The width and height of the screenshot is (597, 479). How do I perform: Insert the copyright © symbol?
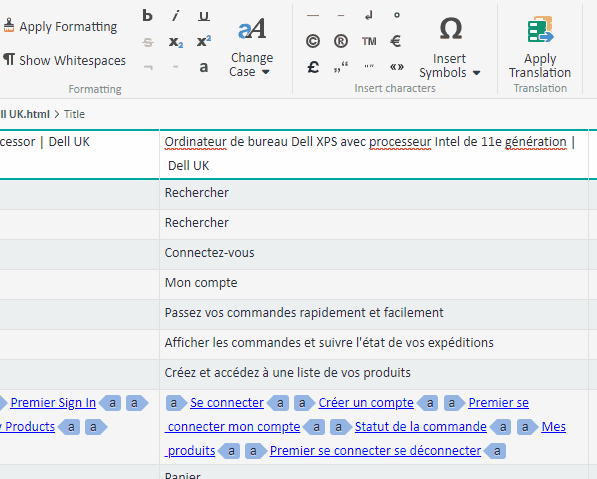pos(313,41)
